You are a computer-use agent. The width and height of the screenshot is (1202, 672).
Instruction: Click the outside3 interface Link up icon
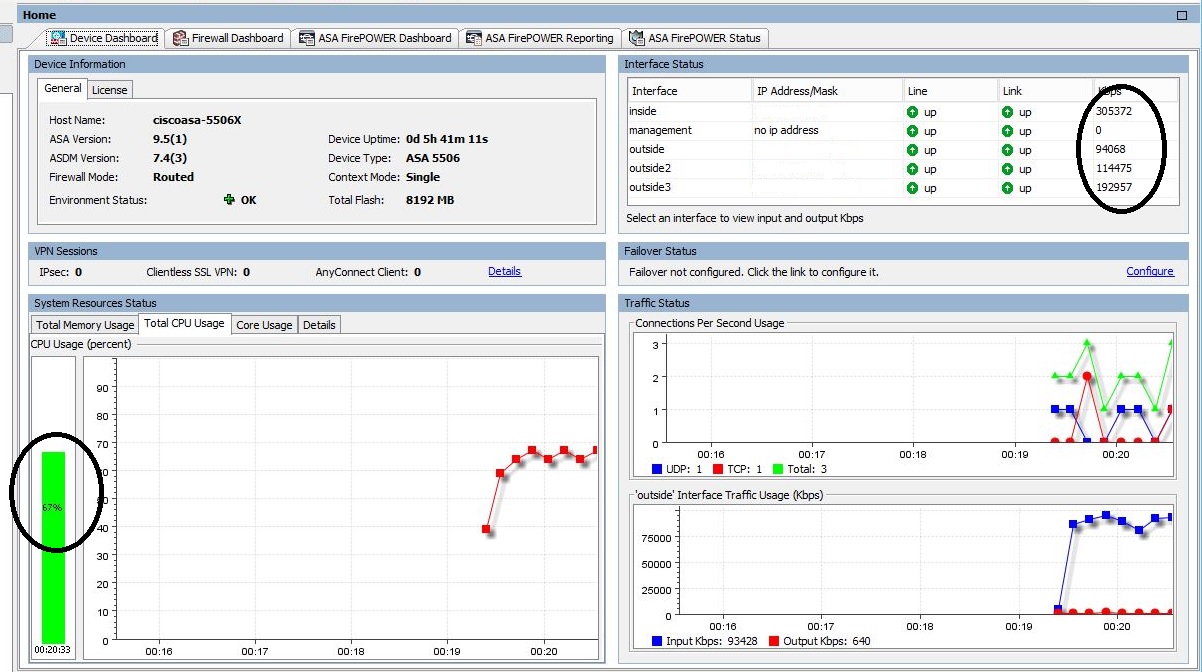click(1007, 188)
